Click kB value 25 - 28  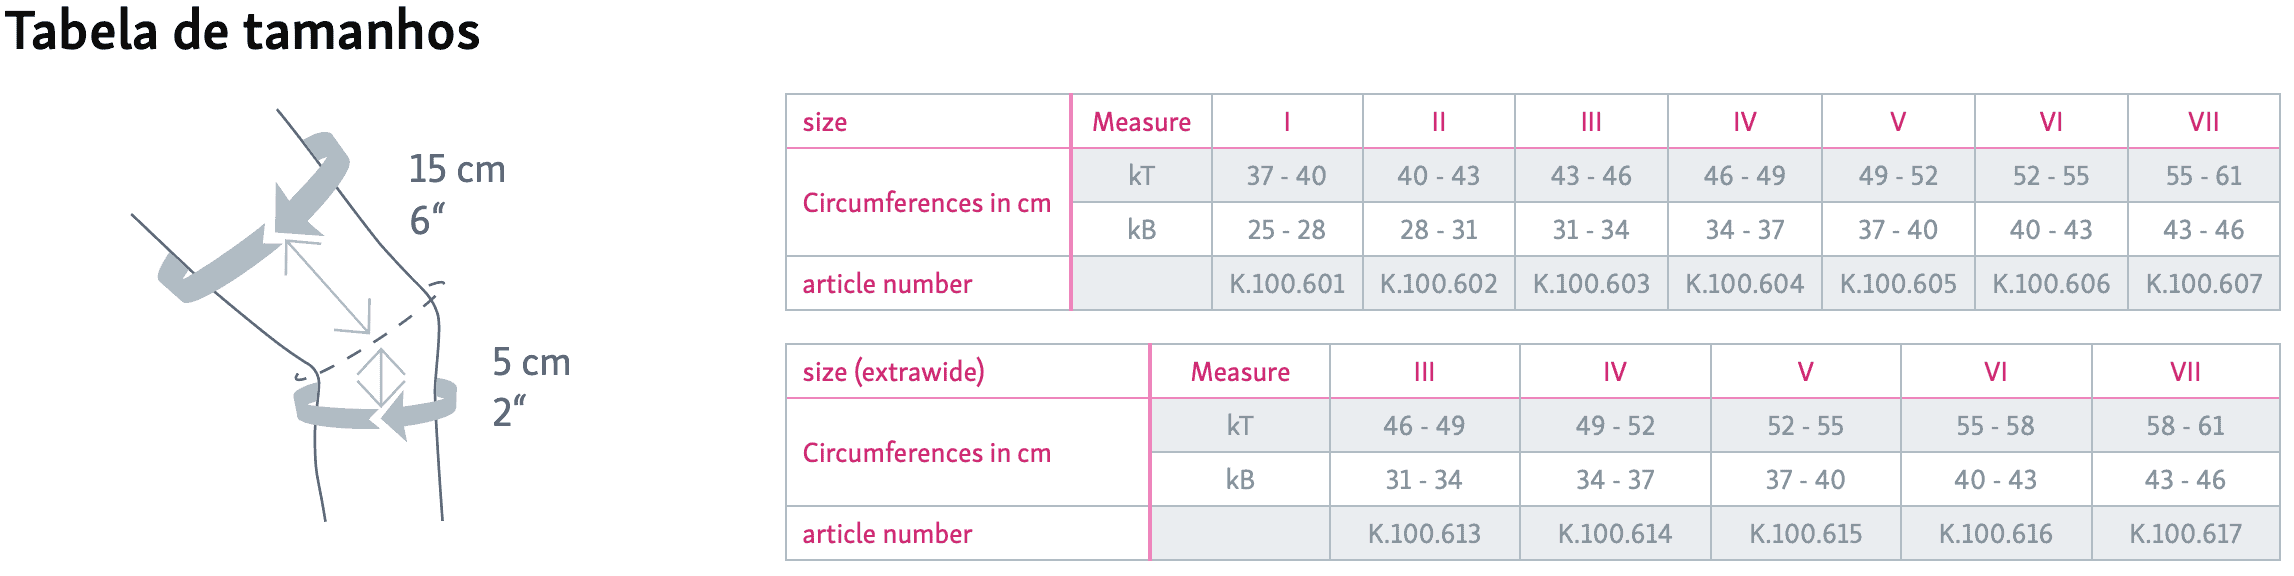pyautogui.click(x=1286, y=230)
